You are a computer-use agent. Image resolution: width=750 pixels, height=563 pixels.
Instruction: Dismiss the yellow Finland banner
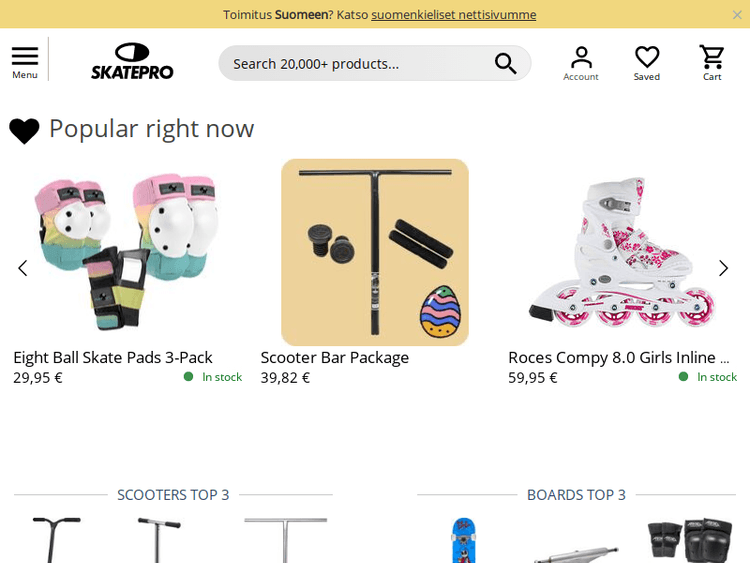[737, 15]
